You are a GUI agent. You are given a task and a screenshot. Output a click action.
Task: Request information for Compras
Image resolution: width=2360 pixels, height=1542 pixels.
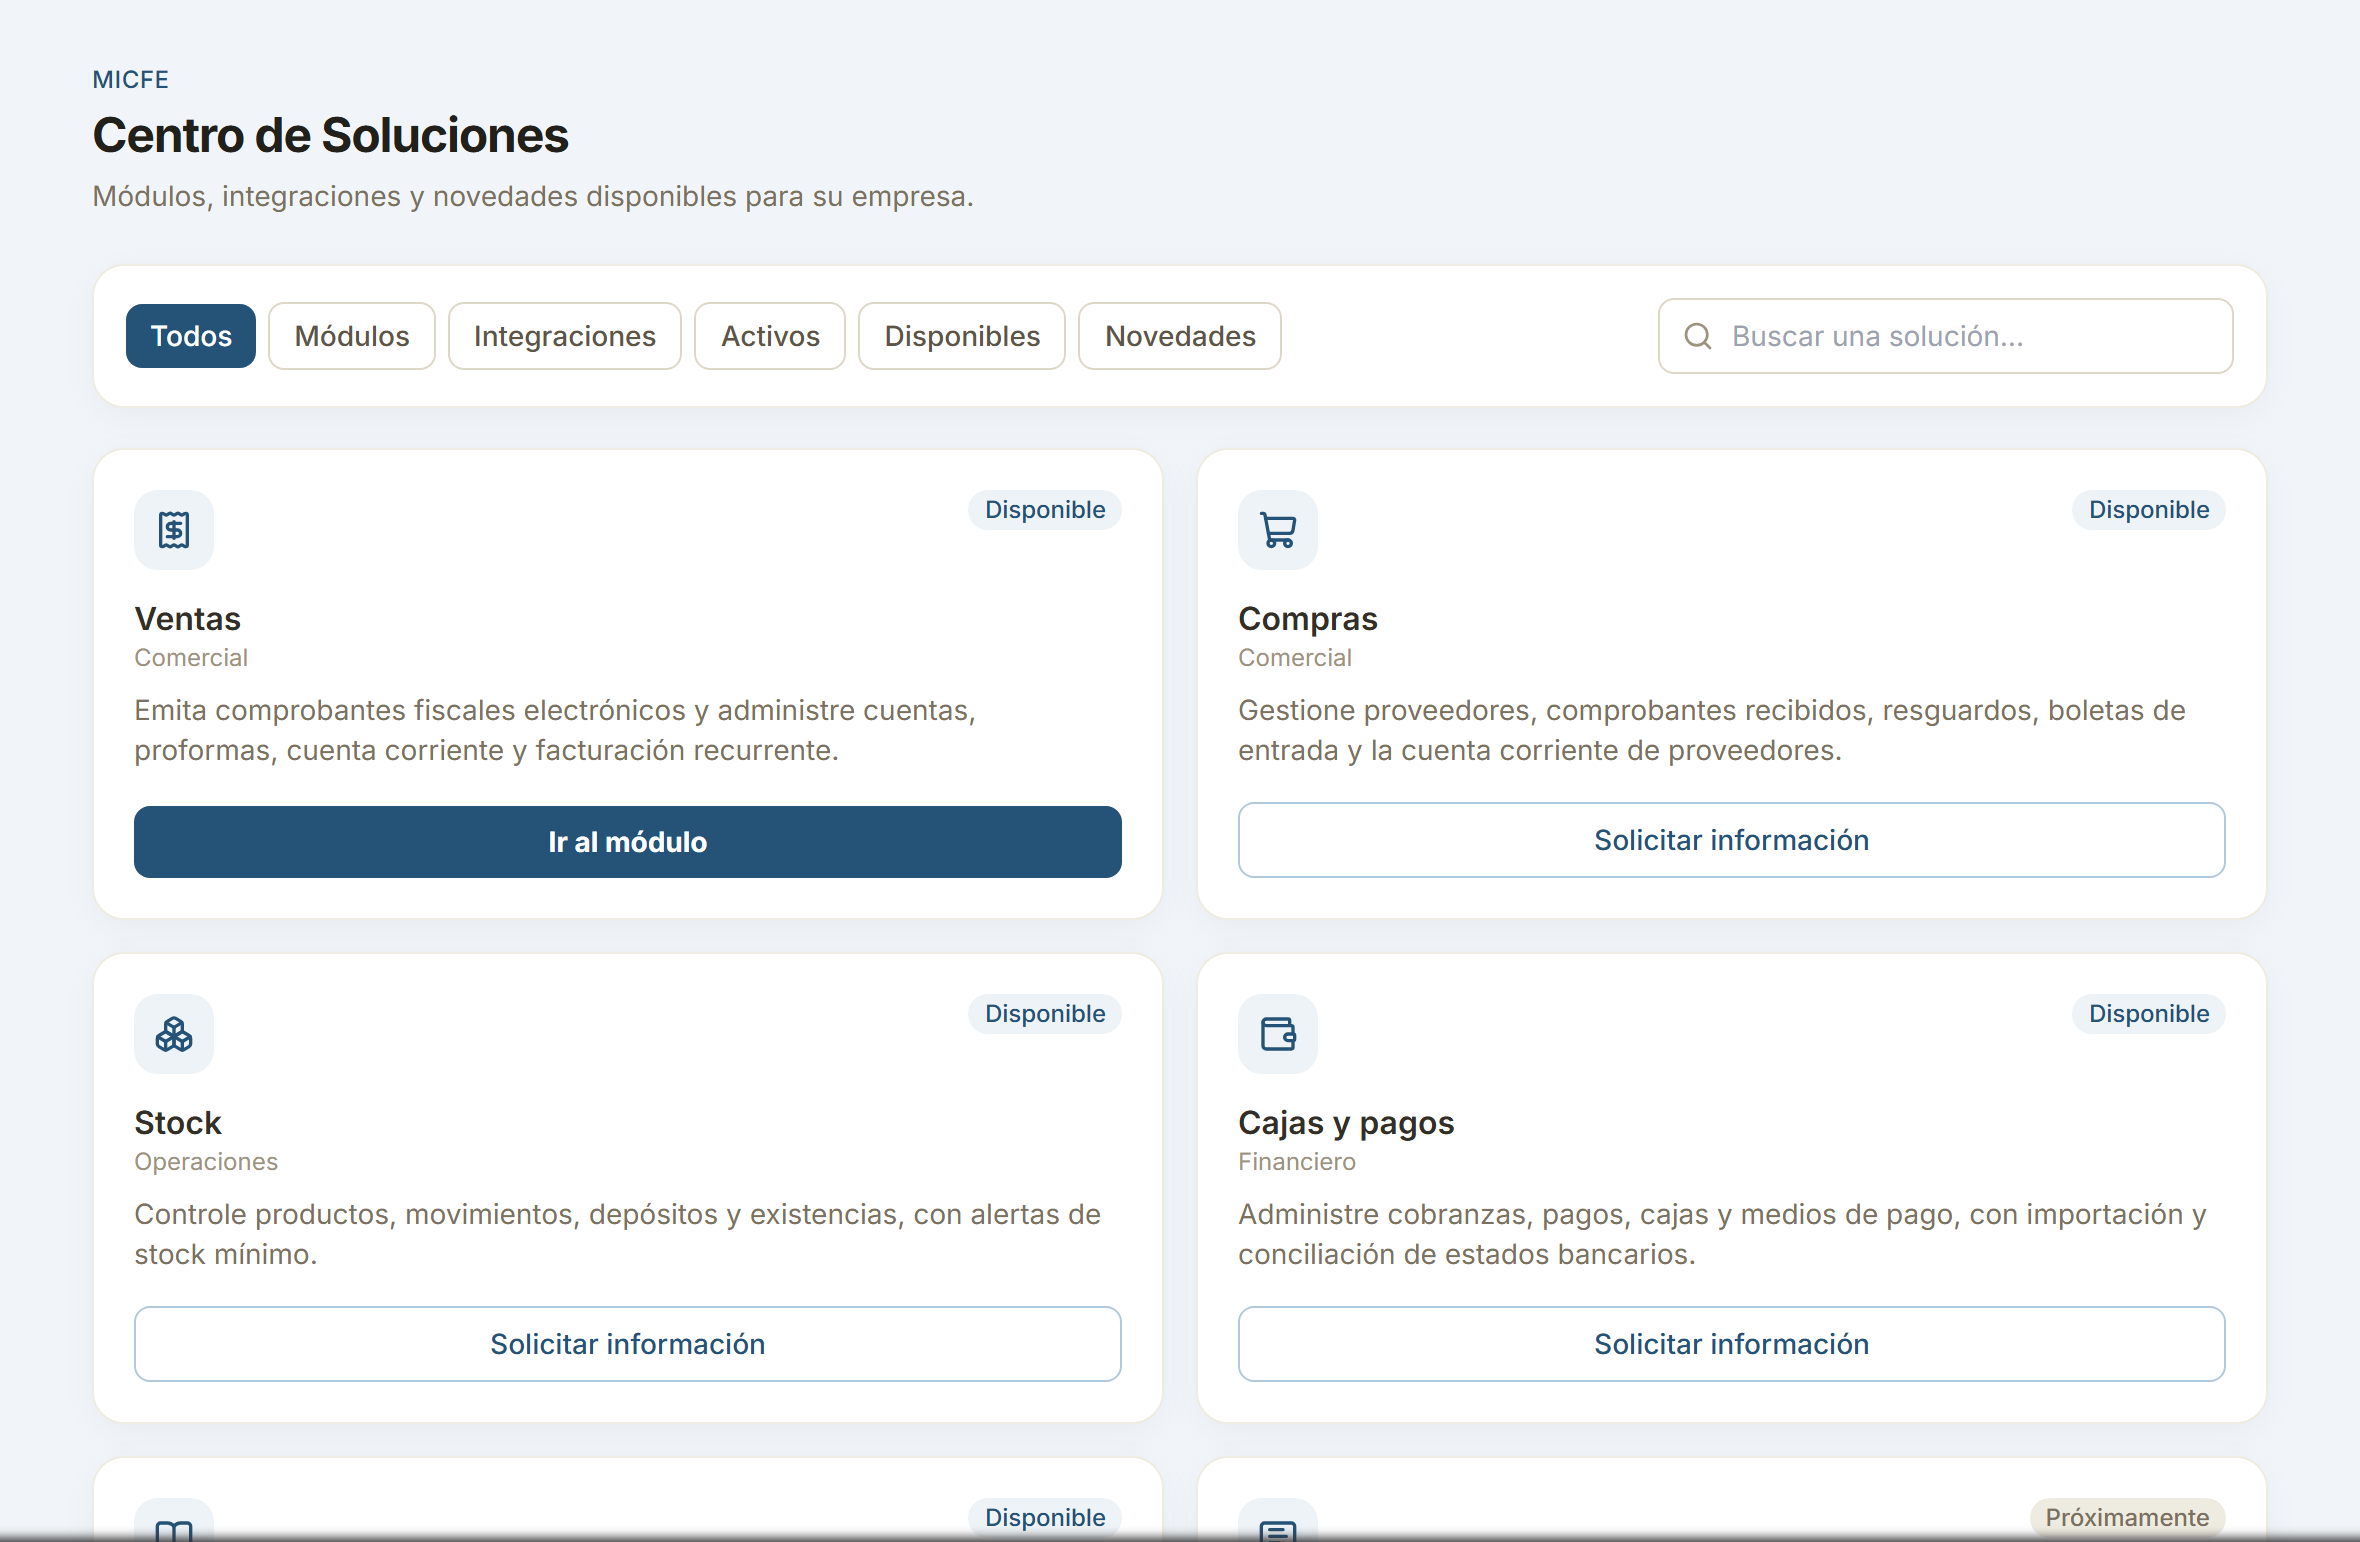(1732, 840)
